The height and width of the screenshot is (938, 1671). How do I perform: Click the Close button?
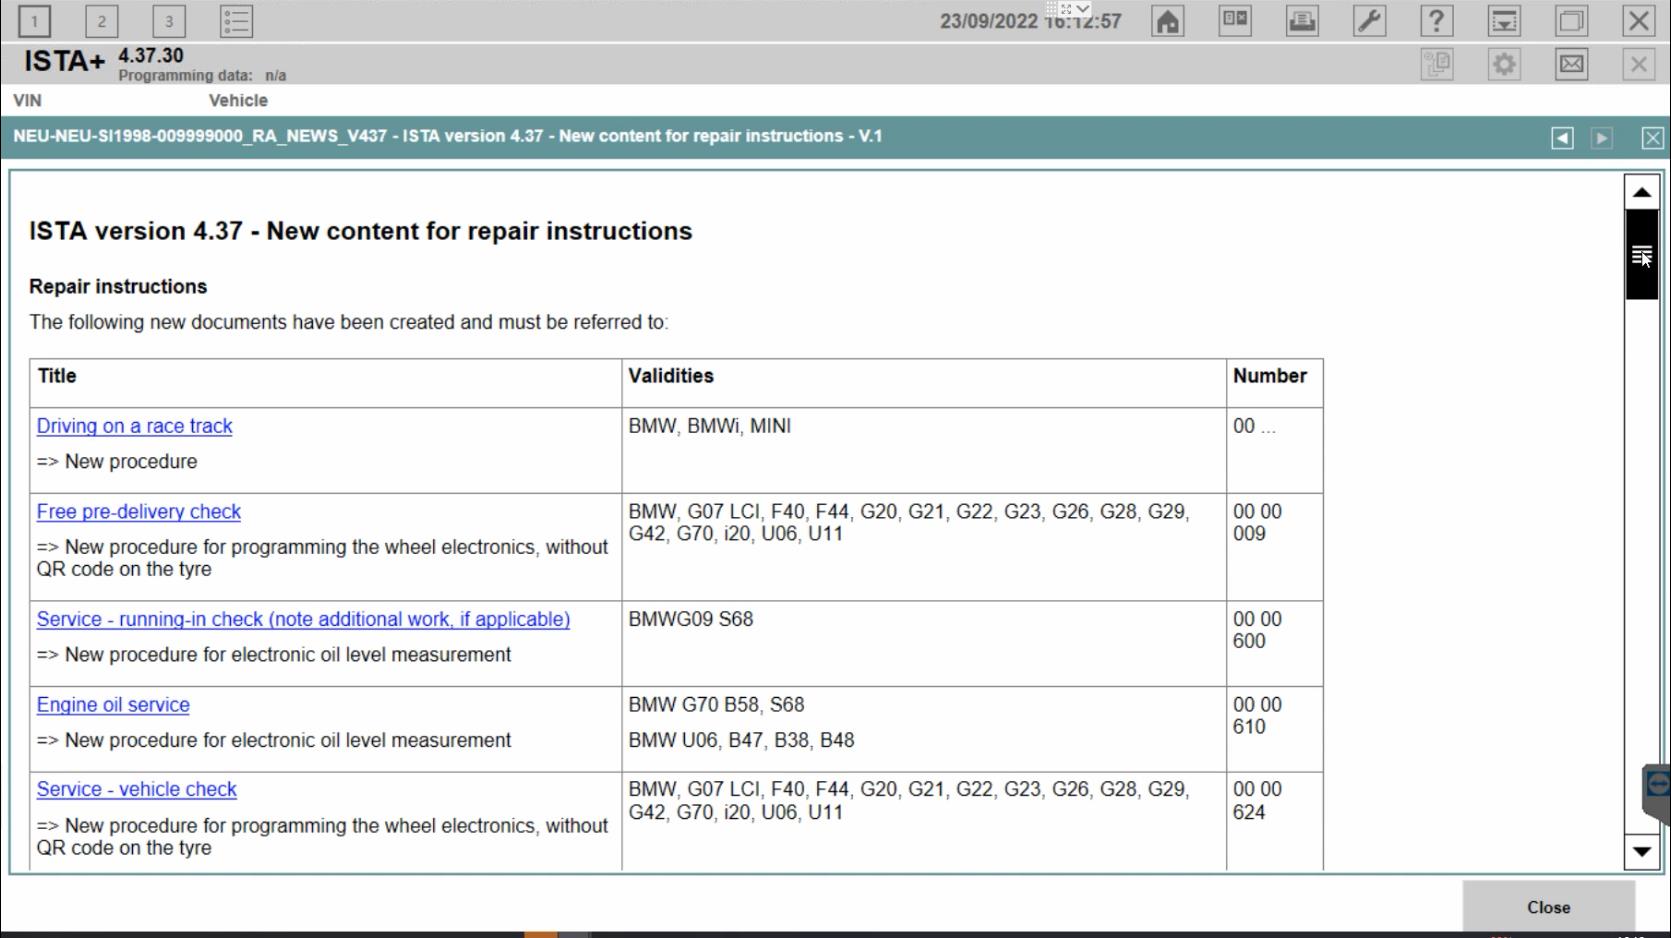(1548, 907)
